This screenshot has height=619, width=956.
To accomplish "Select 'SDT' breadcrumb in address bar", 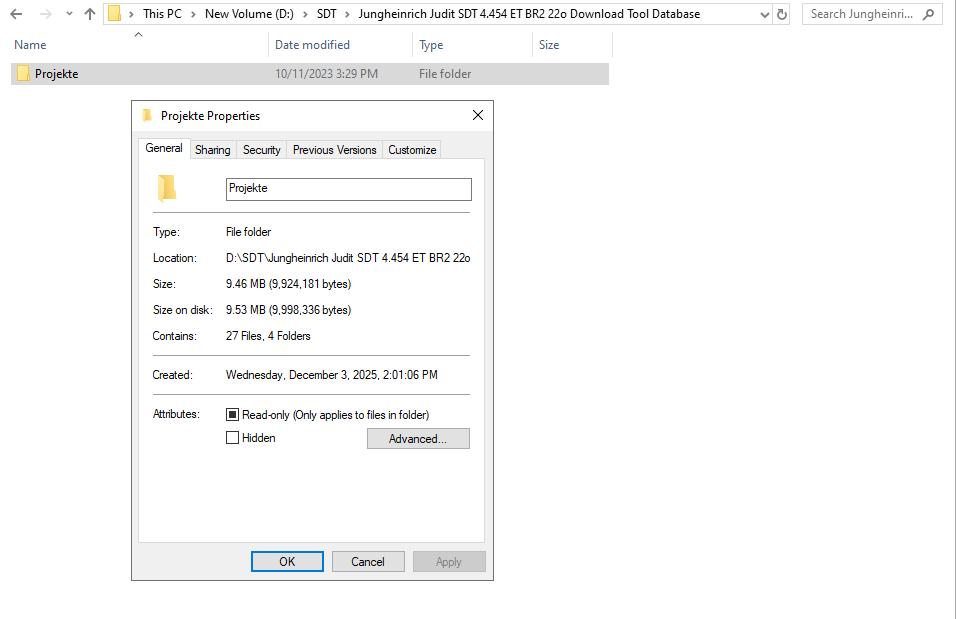I will pos(326,14).
